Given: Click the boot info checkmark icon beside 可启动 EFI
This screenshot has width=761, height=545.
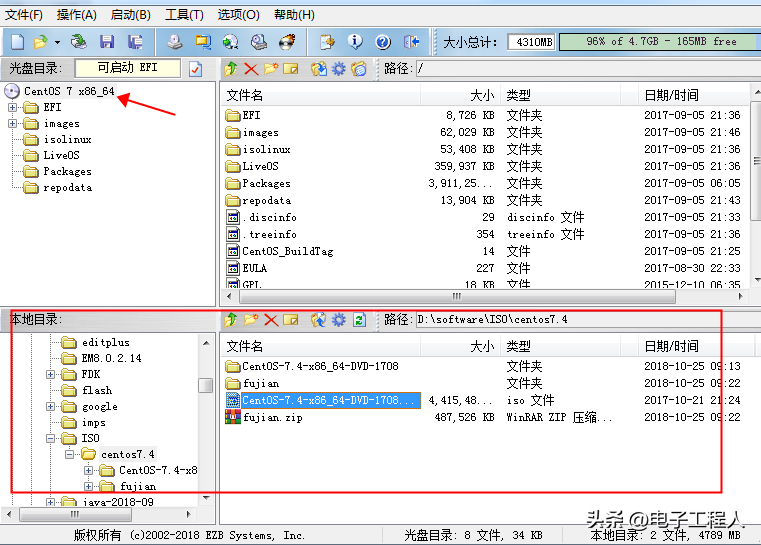Looking at the screenshot, I should point(196,69).
